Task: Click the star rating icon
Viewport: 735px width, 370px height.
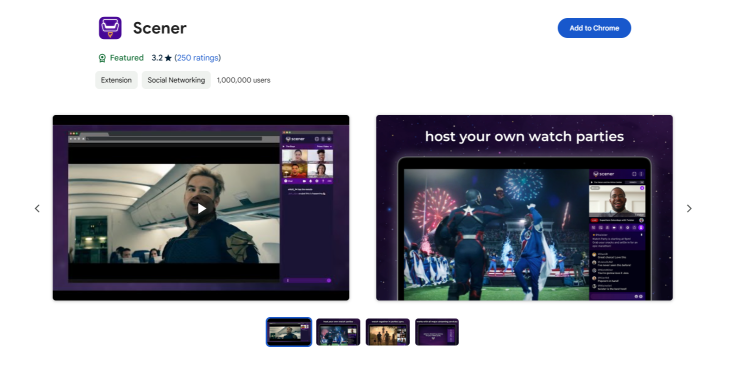Action: [x=168, y=58]
